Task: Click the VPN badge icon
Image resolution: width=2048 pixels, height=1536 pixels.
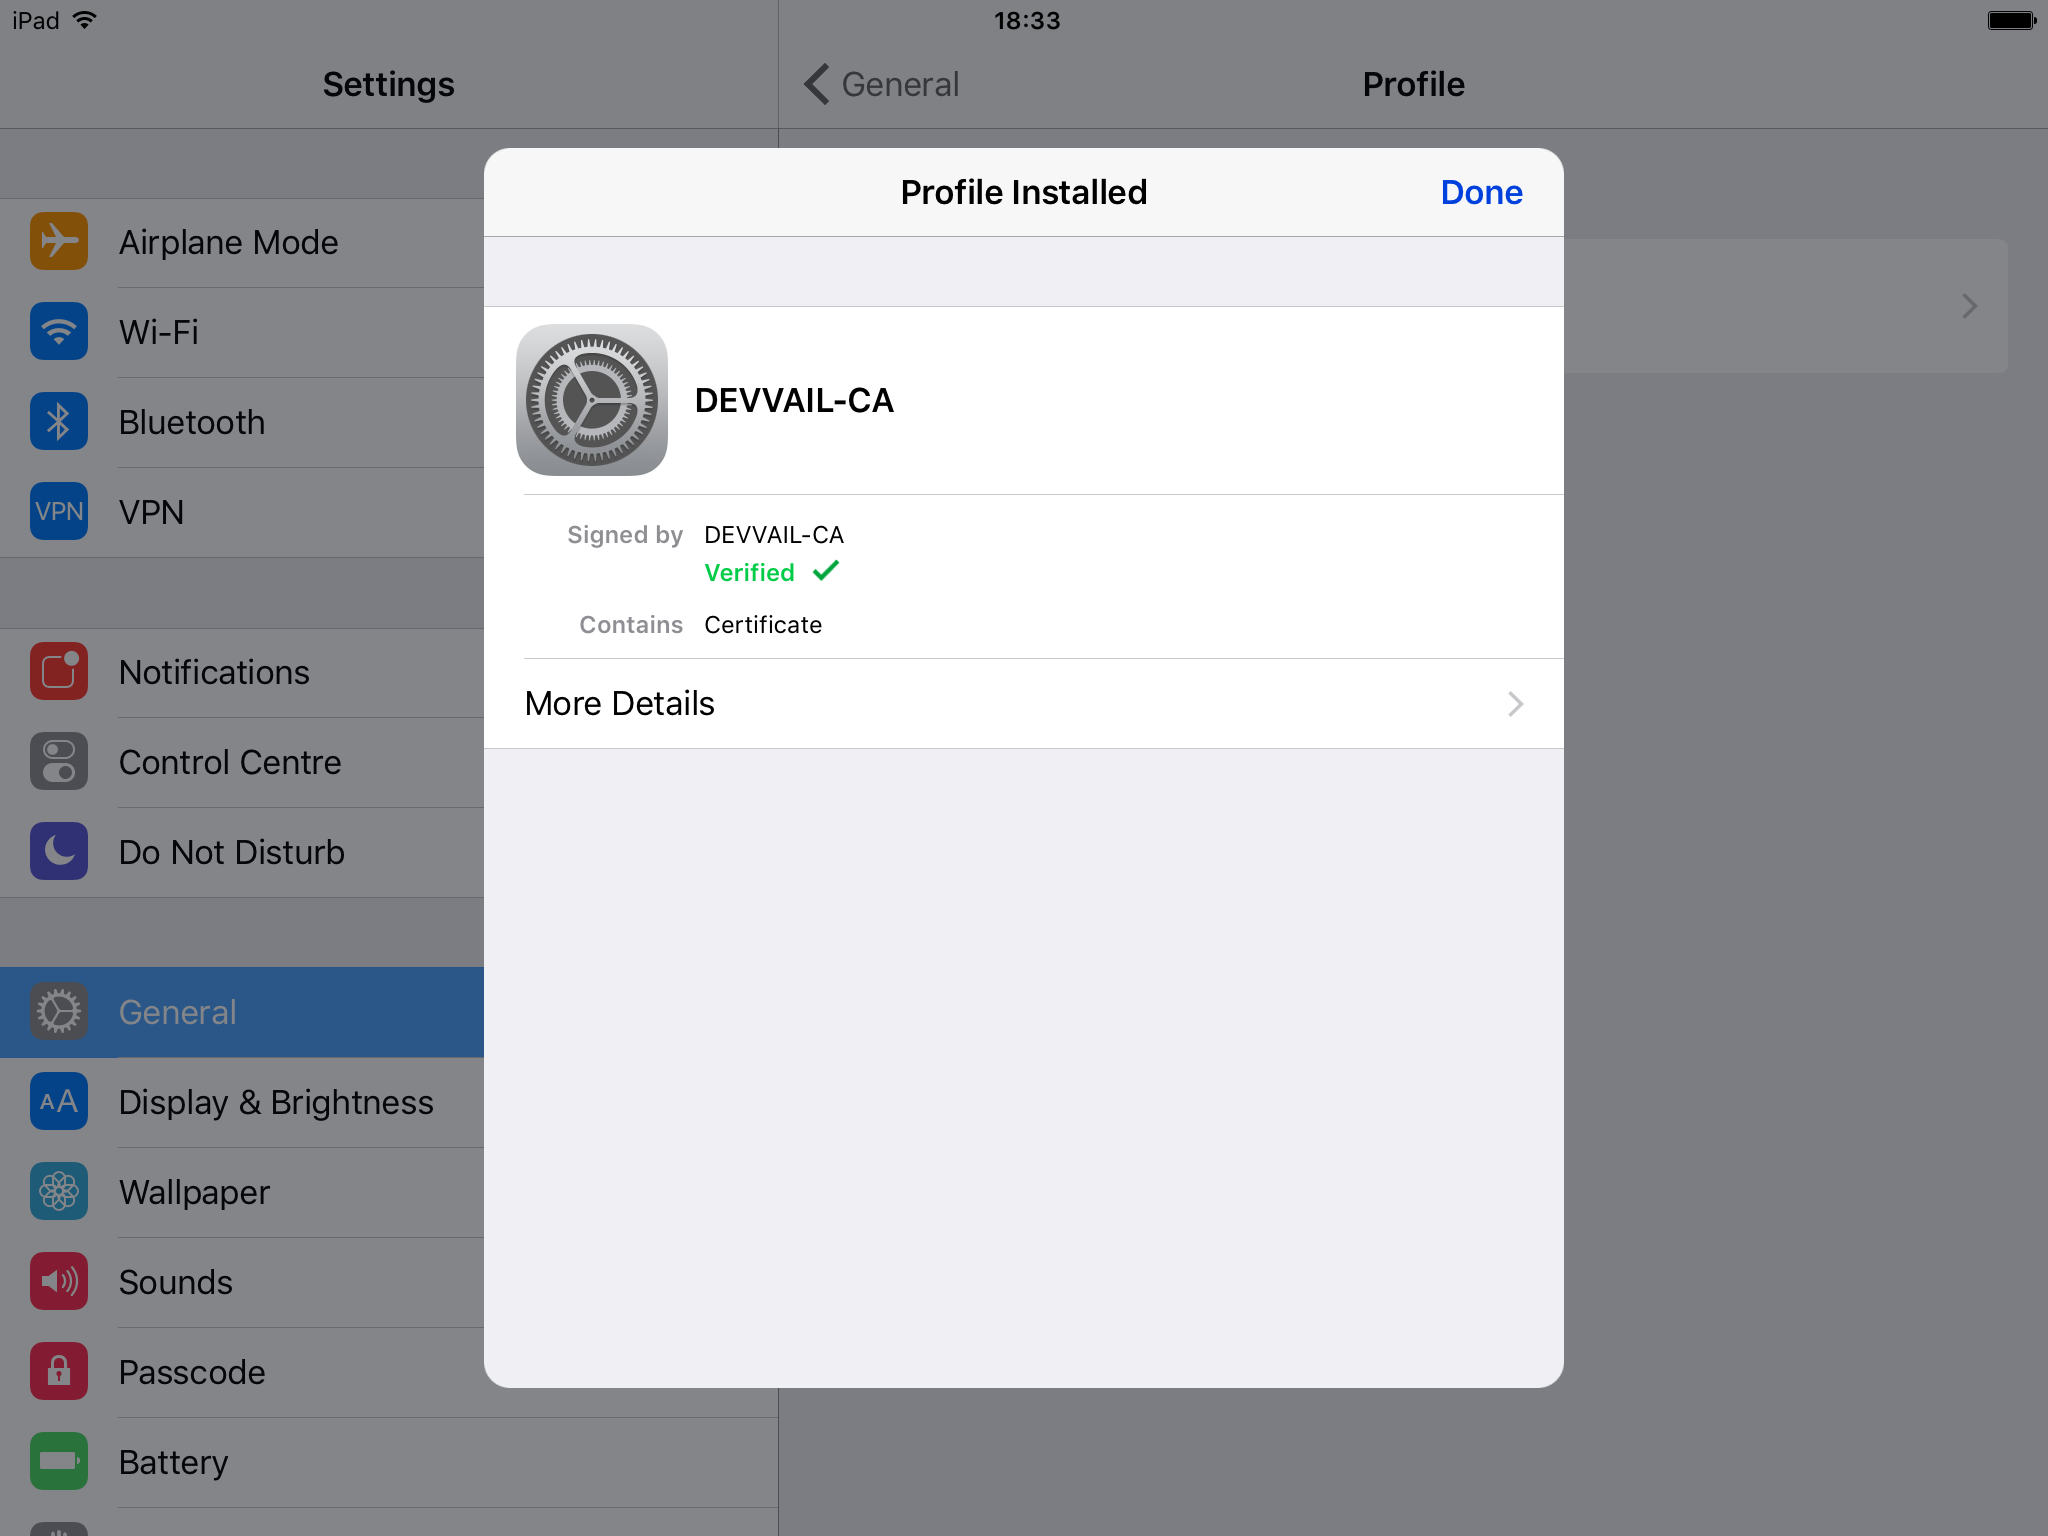Action: point(59,511)
